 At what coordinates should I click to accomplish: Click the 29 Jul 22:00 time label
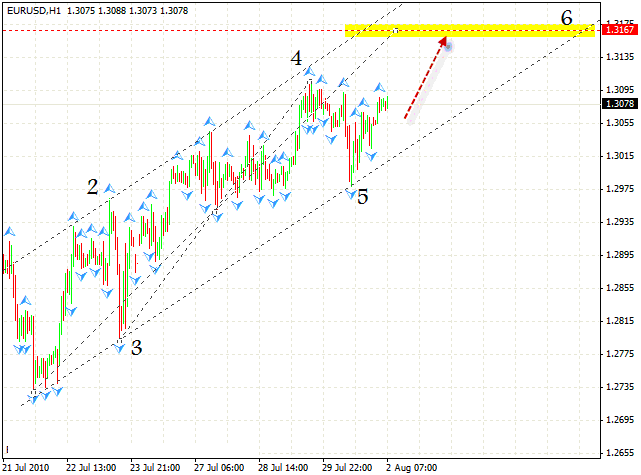click(347, 467)
